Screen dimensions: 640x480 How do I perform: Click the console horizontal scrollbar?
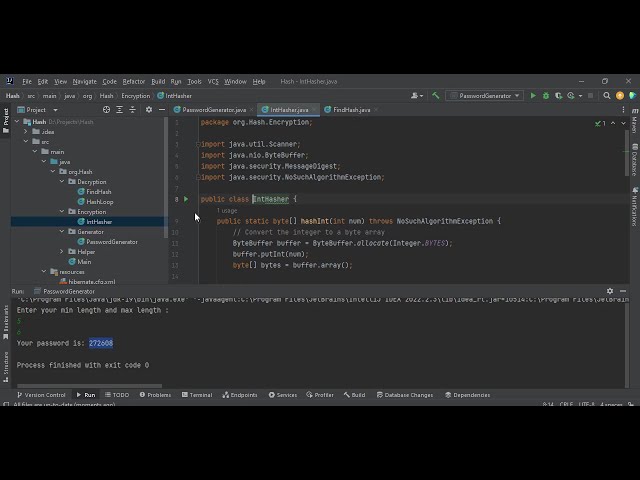click(89, 386)
